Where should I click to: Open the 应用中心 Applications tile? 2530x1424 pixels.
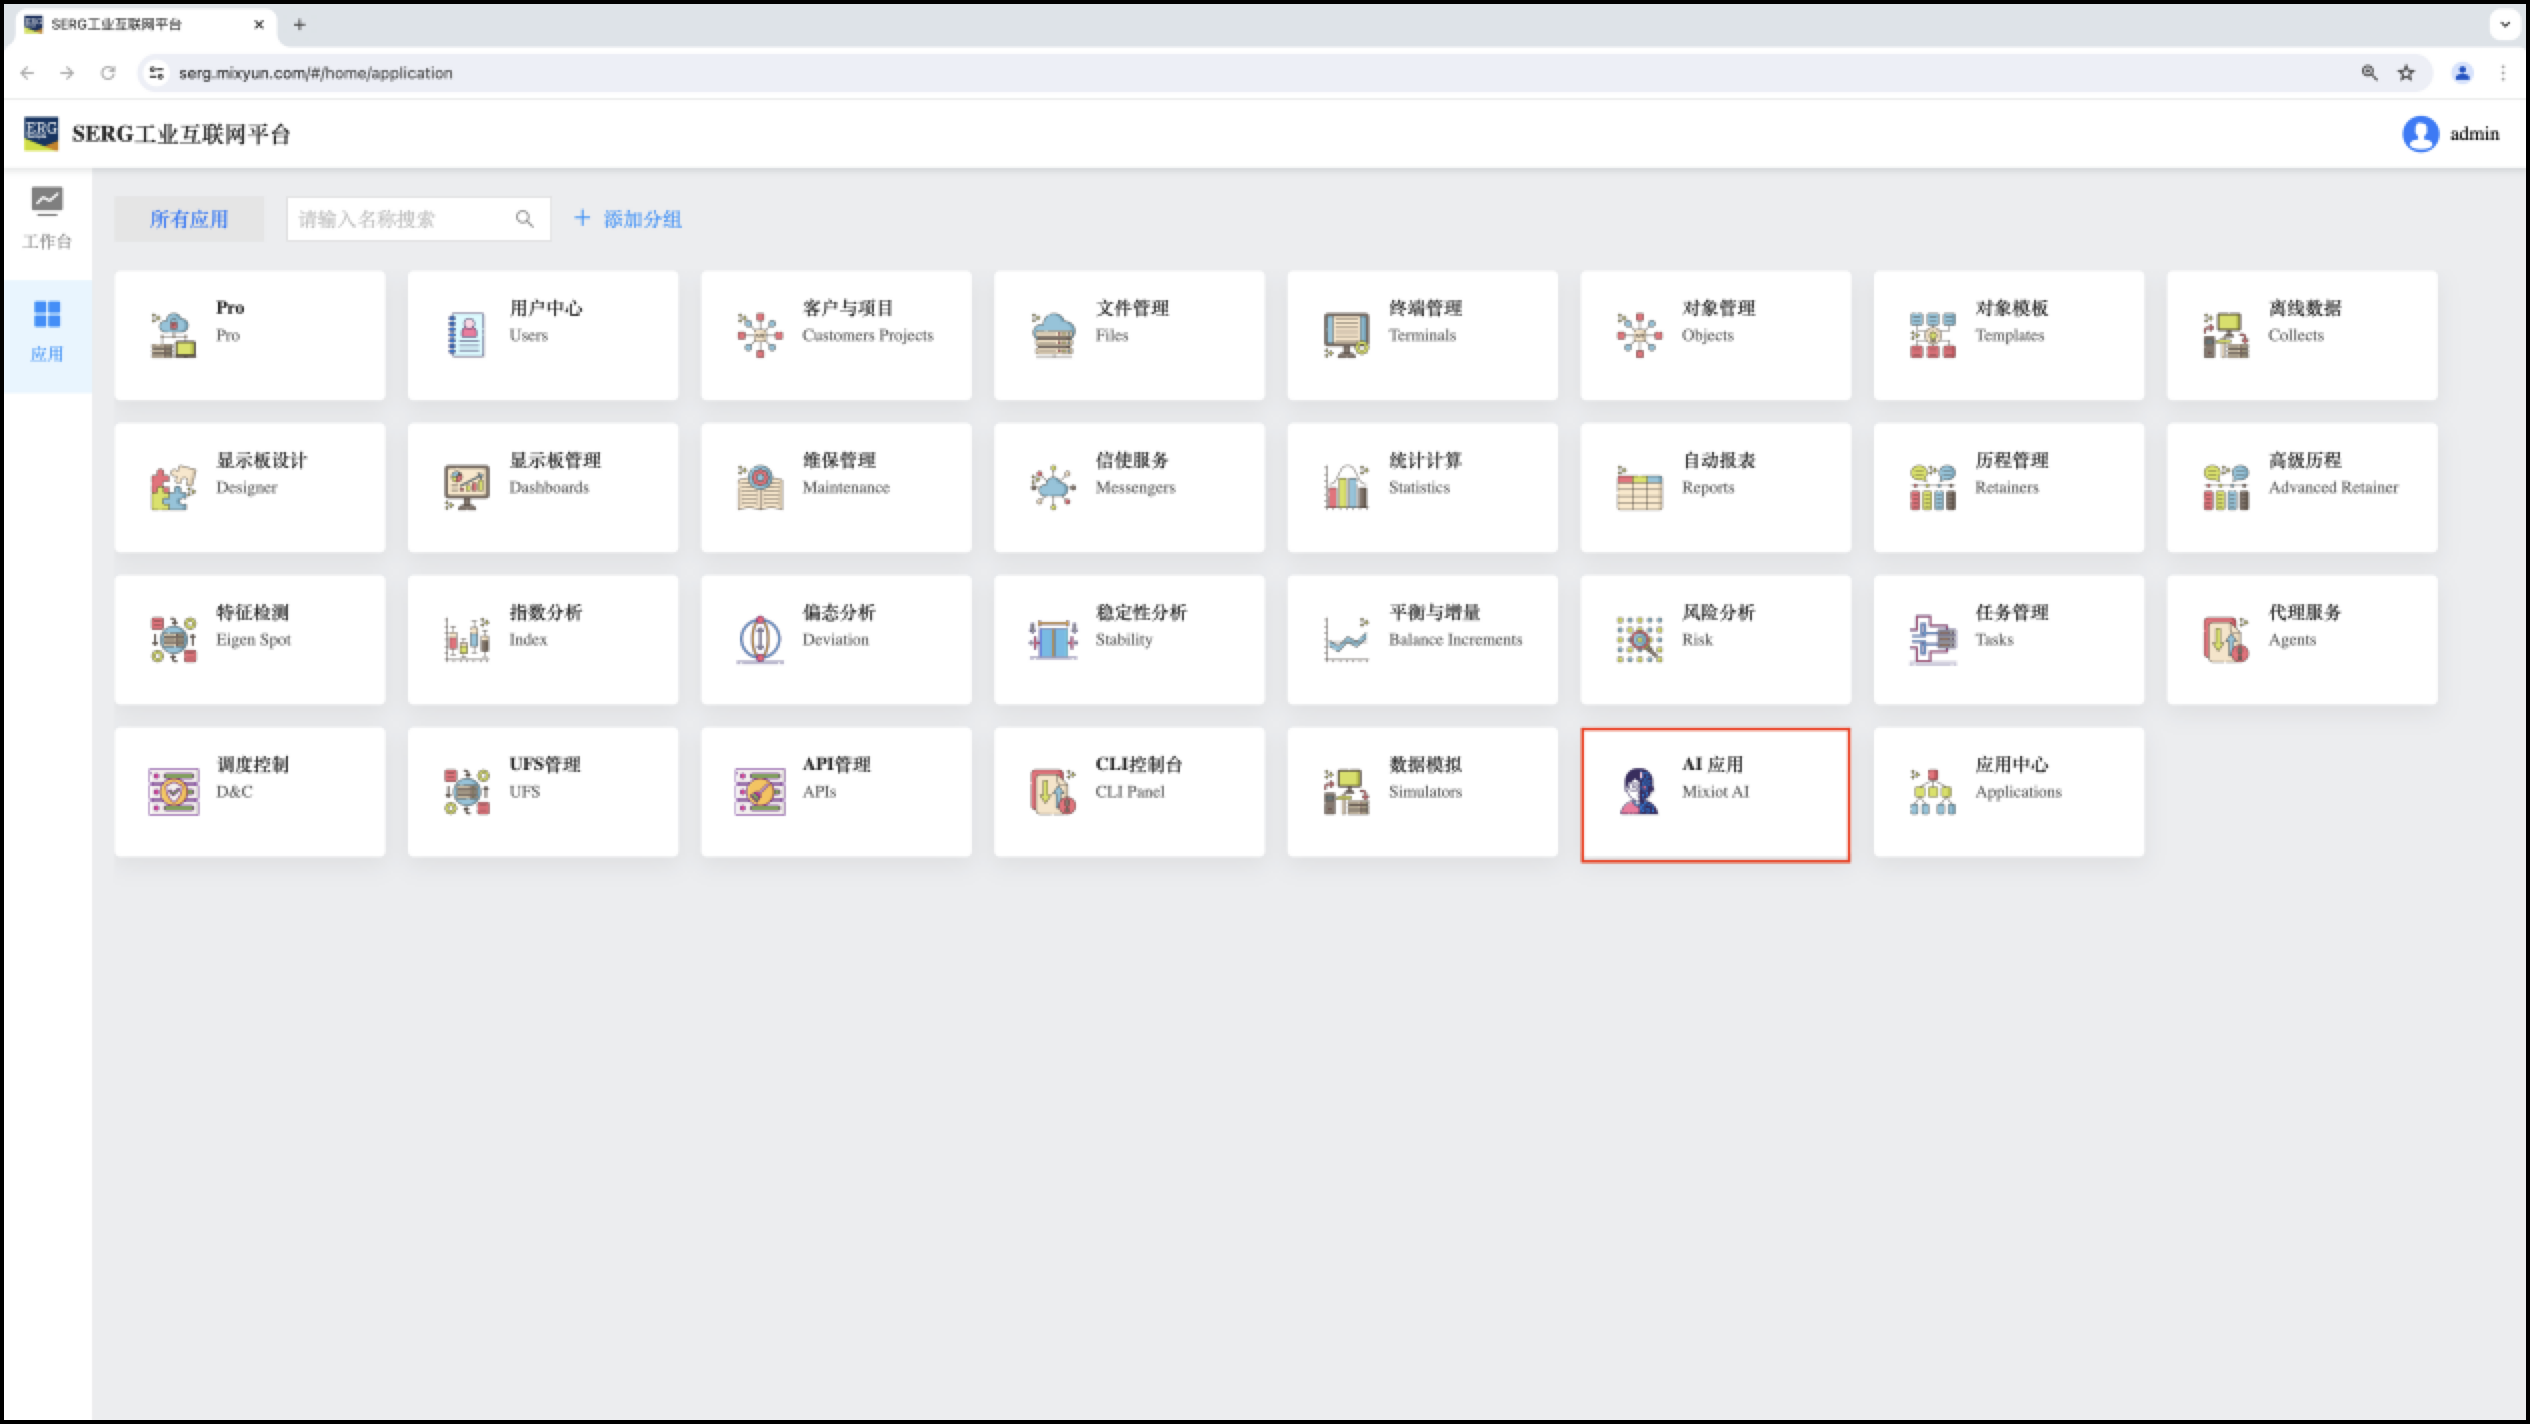(x=2008, y=791)
